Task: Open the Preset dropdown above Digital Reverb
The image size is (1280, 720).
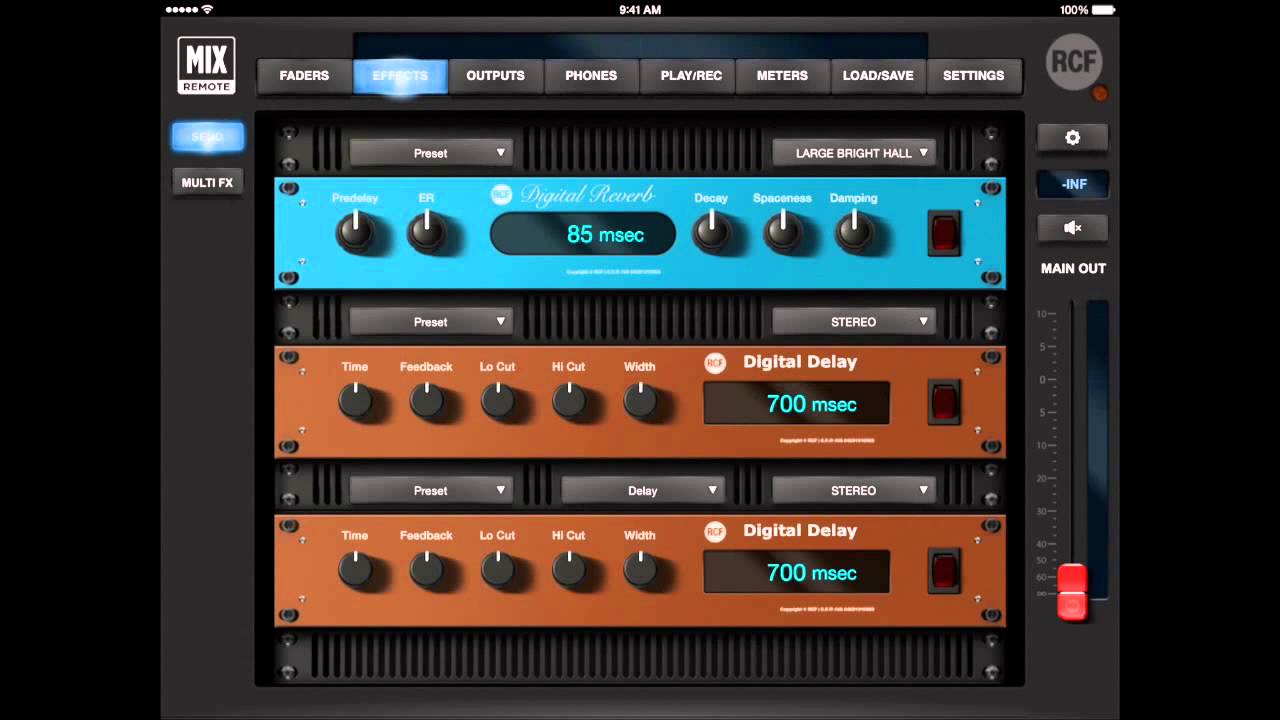Action: pos(431,153)
